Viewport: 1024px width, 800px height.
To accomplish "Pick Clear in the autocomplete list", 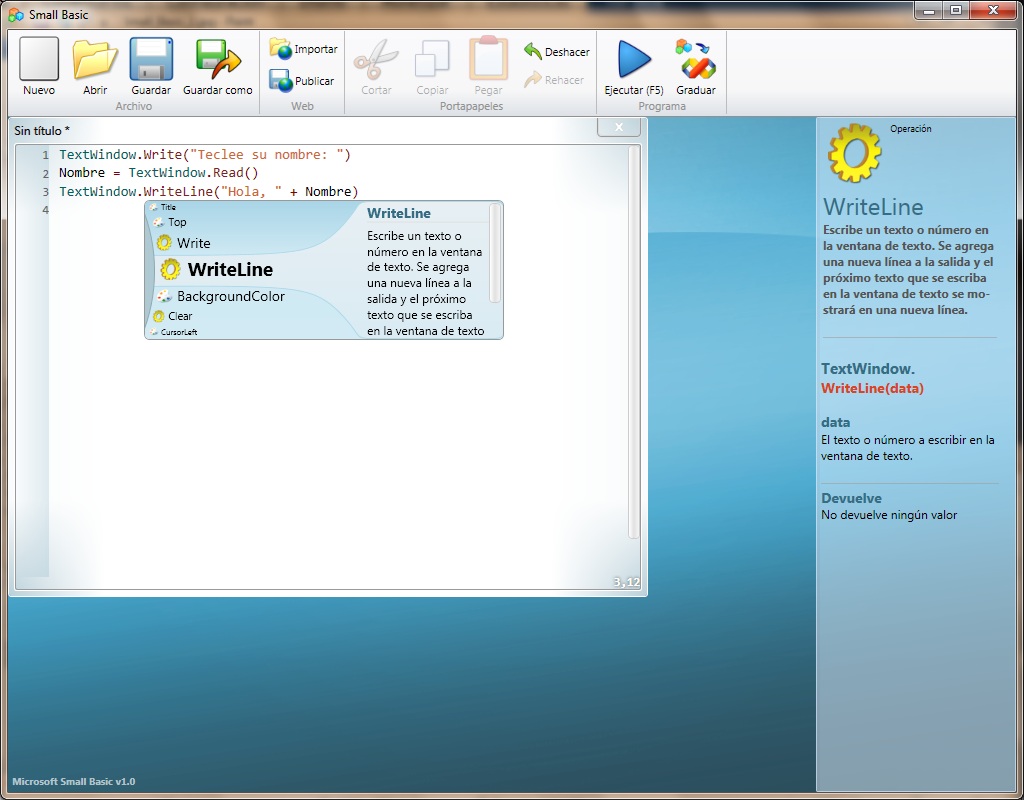I will 180,316.
